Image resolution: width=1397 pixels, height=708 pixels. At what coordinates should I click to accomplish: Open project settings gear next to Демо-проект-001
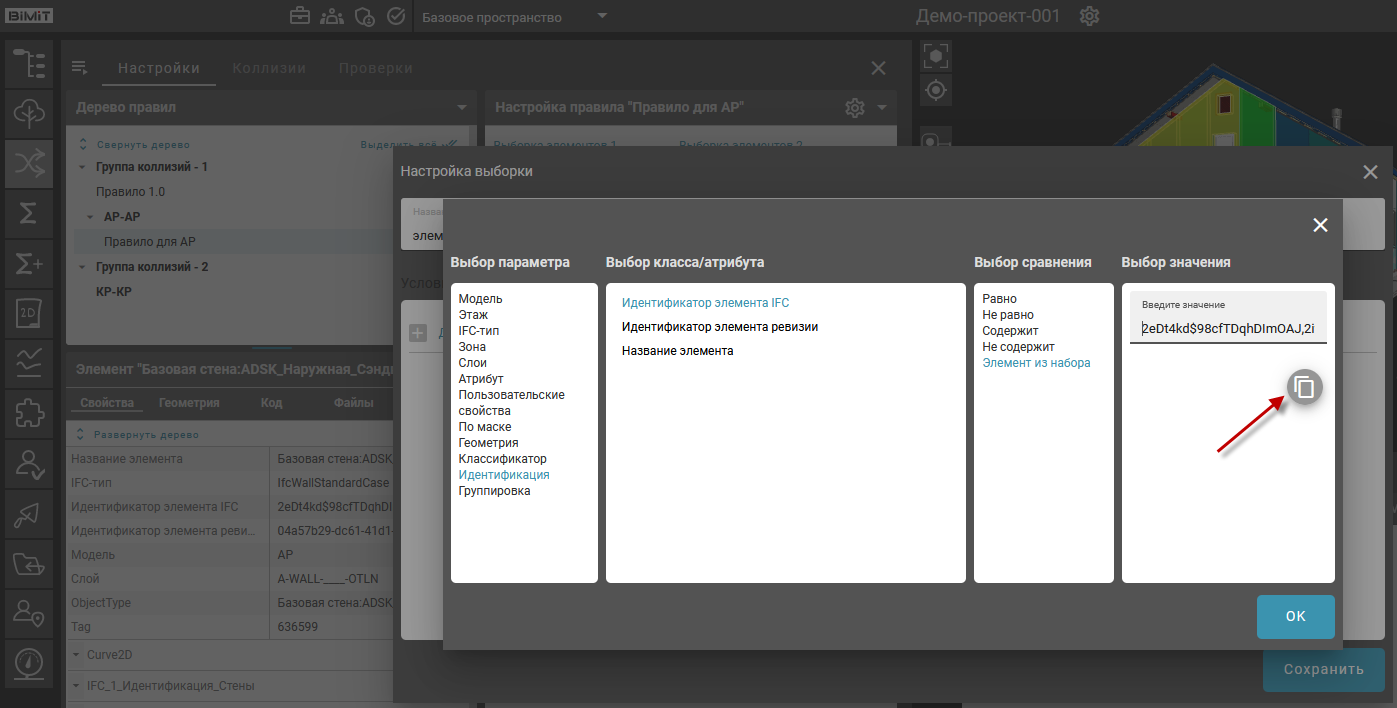(1089, 16)
